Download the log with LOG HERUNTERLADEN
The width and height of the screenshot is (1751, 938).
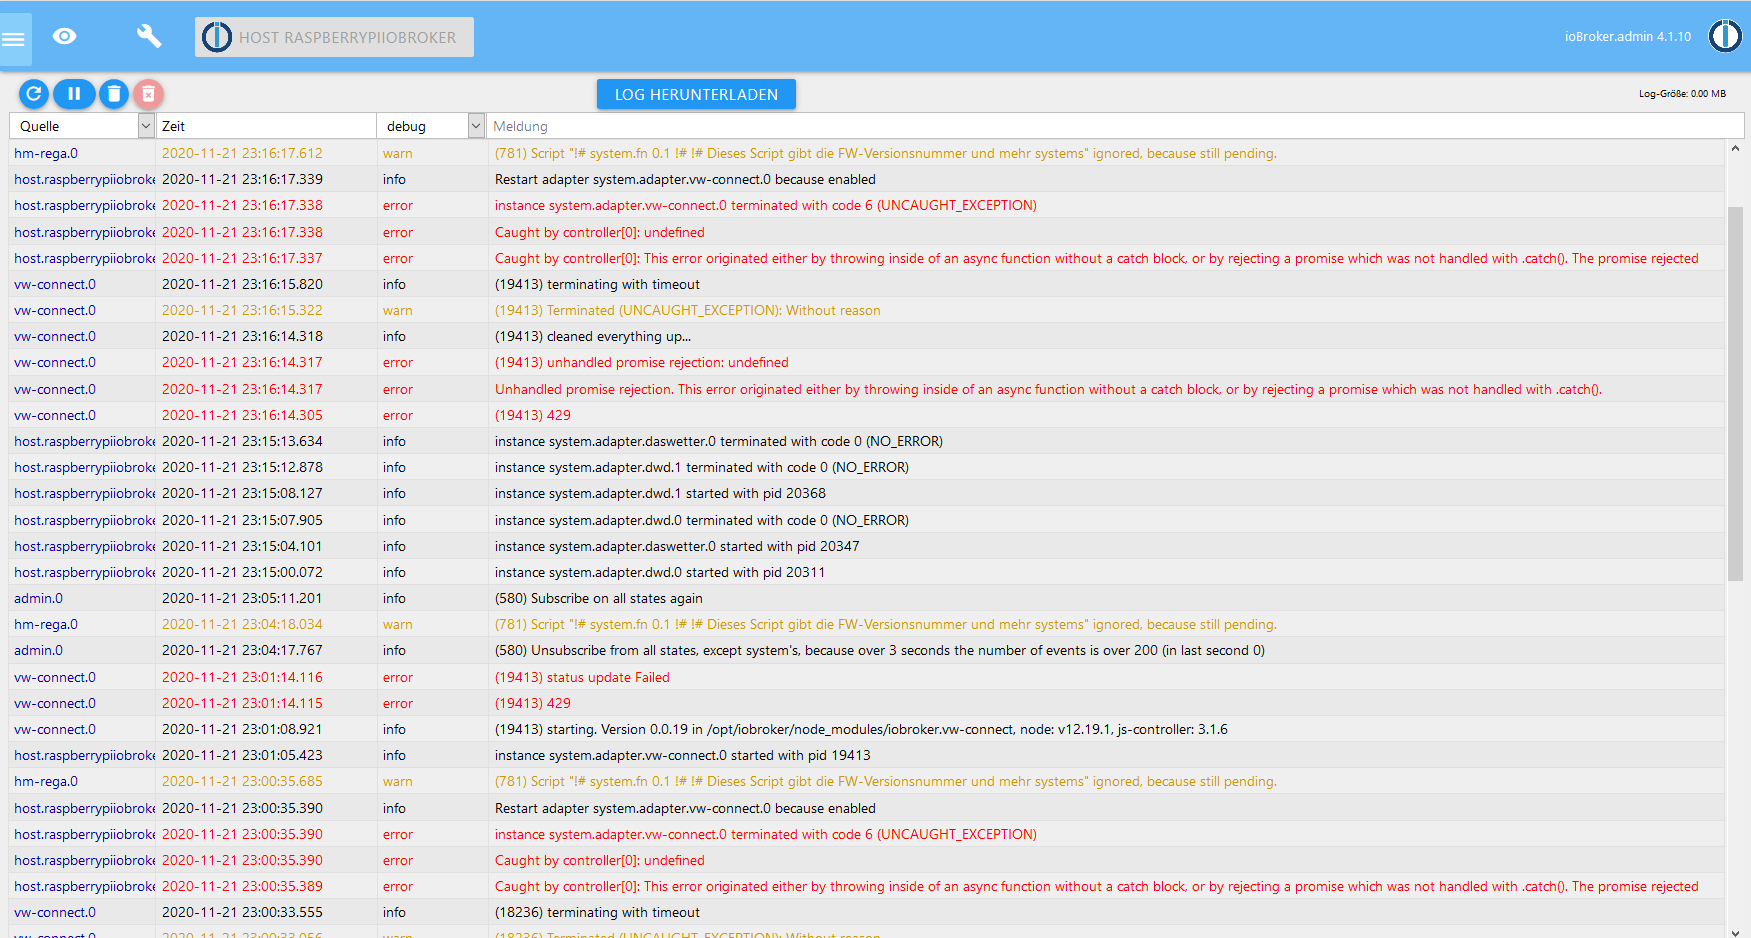tap(696, 94)
